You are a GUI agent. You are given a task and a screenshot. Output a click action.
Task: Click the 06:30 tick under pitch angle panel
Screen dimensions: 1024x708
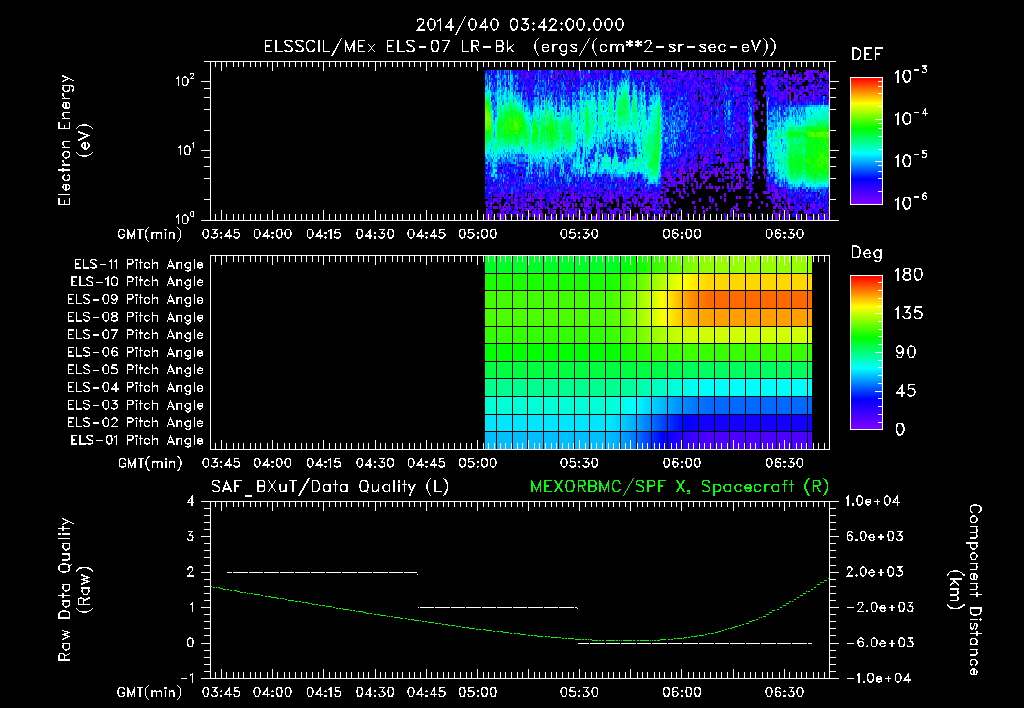[x=784, y=463]
